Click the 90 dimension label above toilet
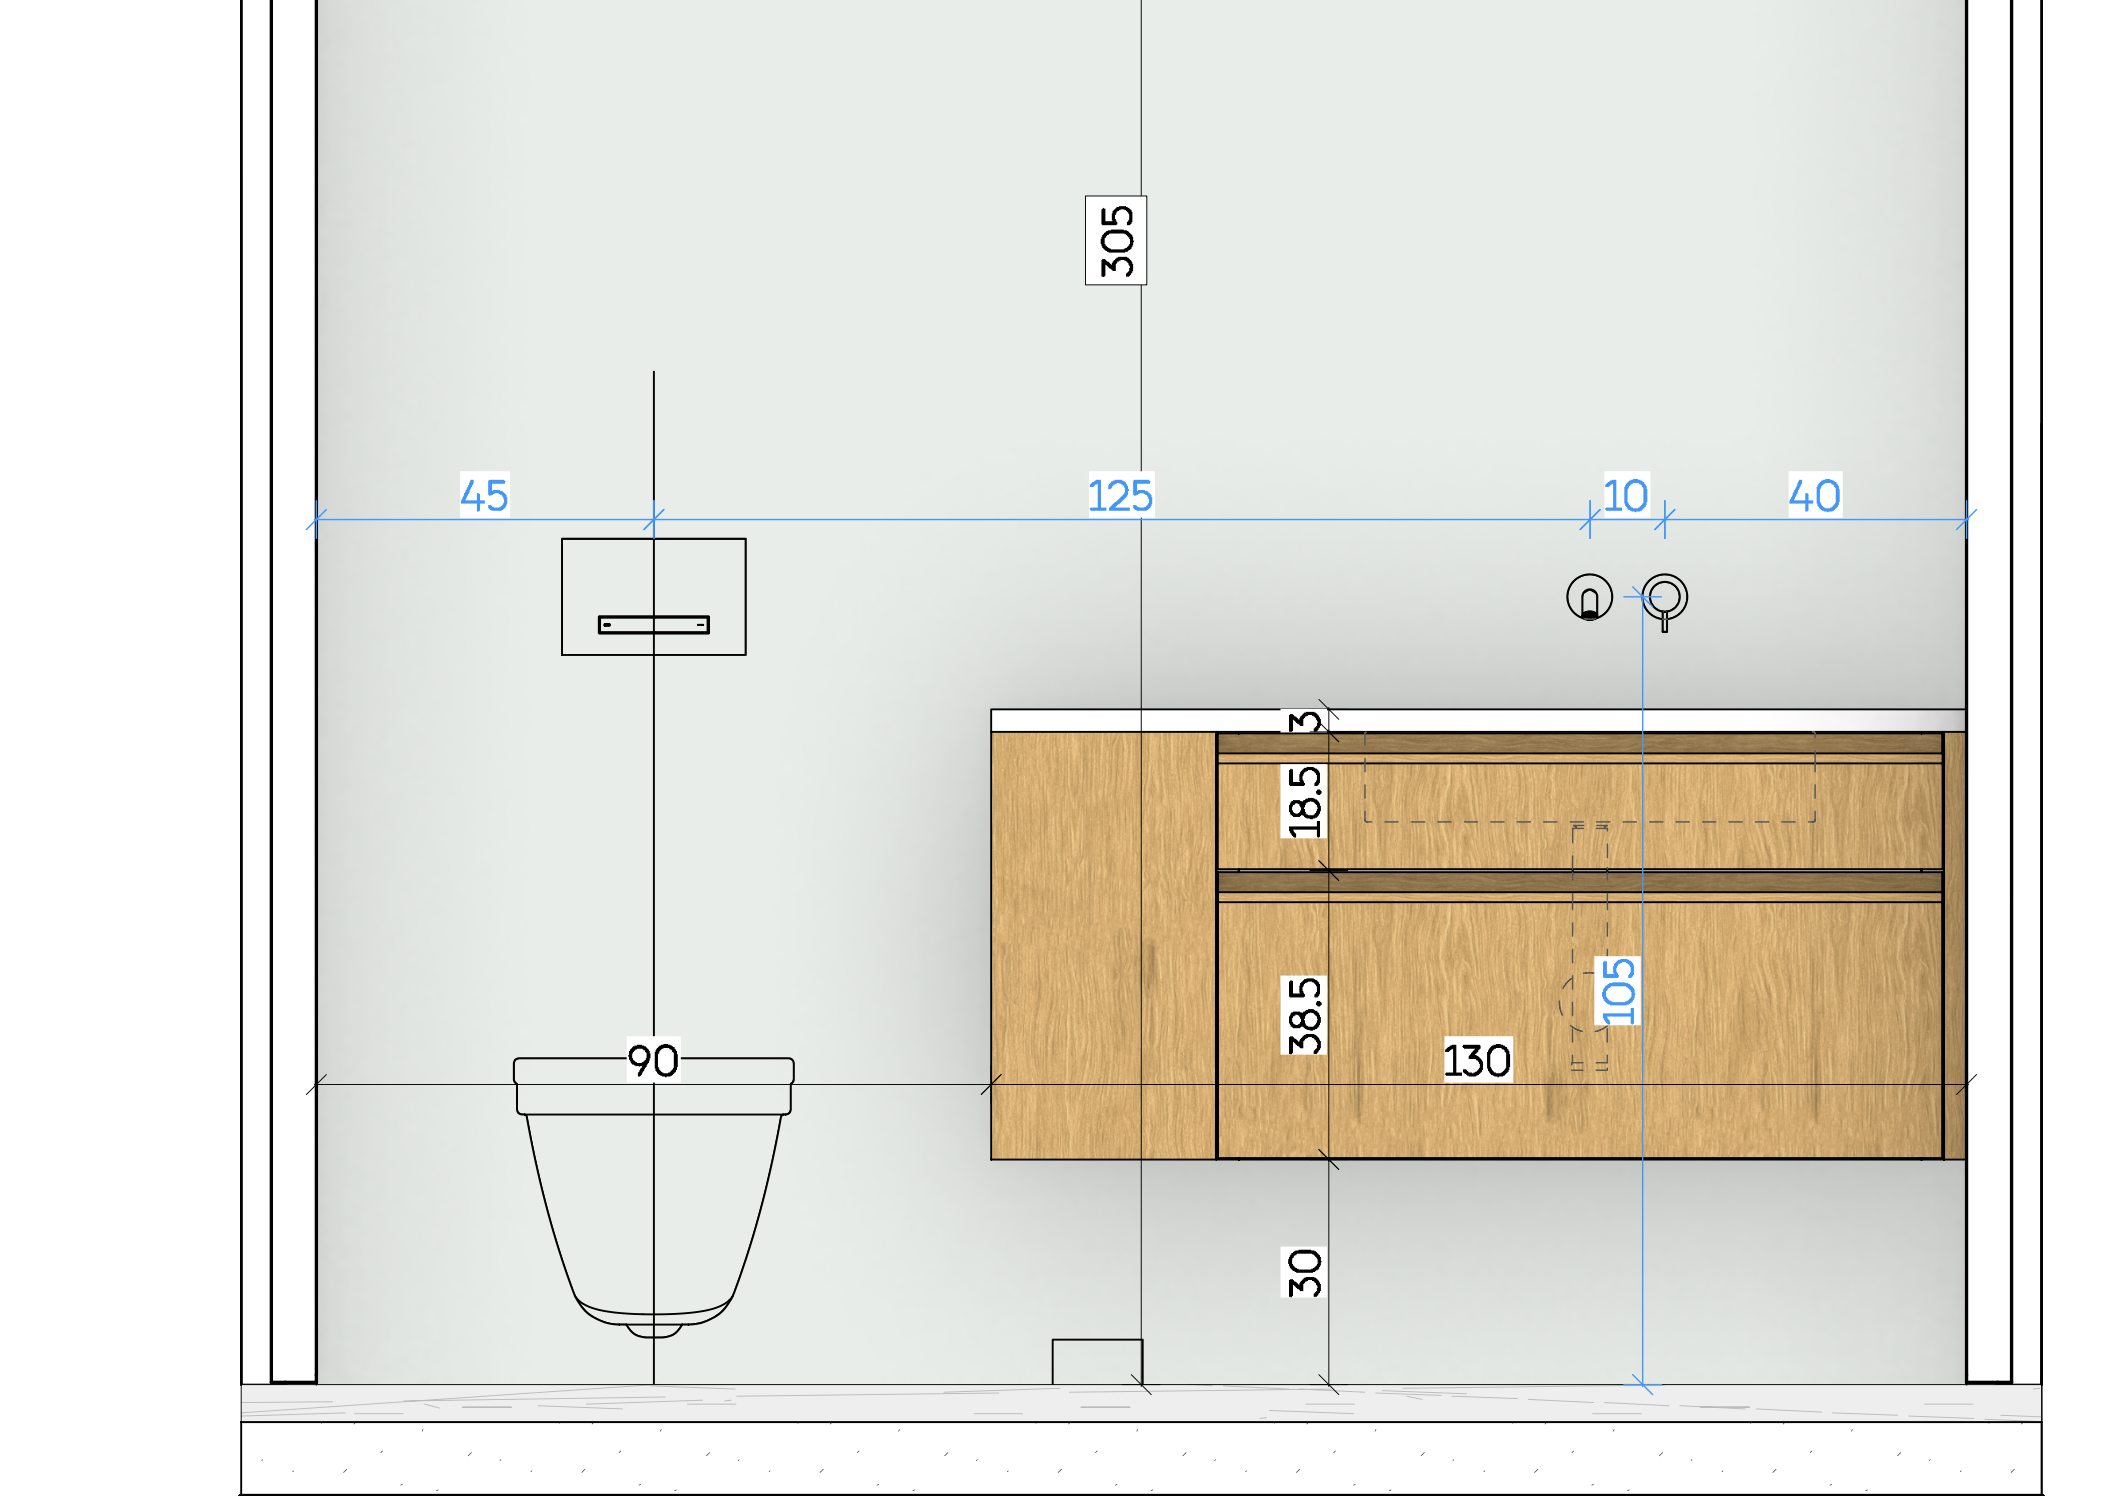The image size is (2126, 1496). (653, 1060)
